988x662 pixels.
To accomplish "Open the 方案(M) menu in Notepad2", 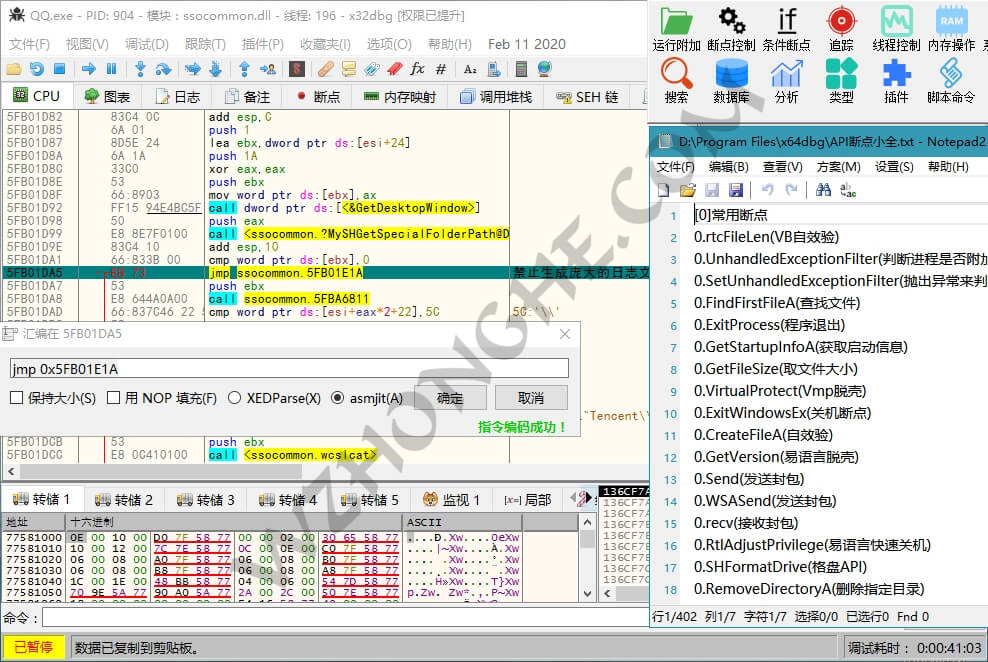I will (837, 166).
